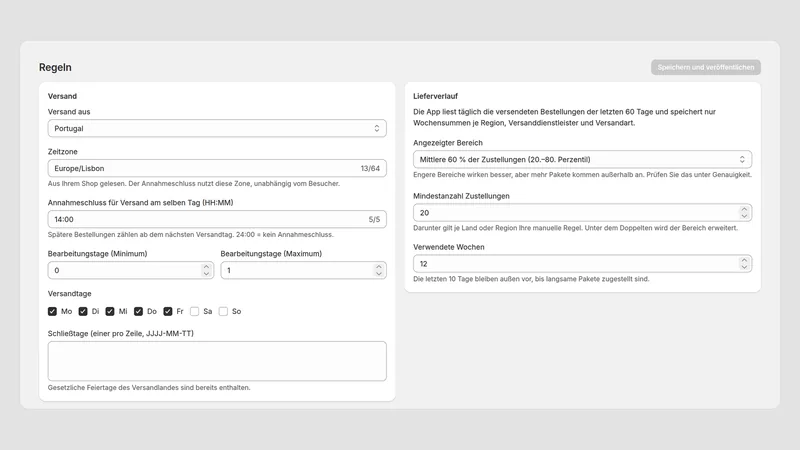
Task: Click the 5/5 character counter
Action: click(x=374, y=219)
